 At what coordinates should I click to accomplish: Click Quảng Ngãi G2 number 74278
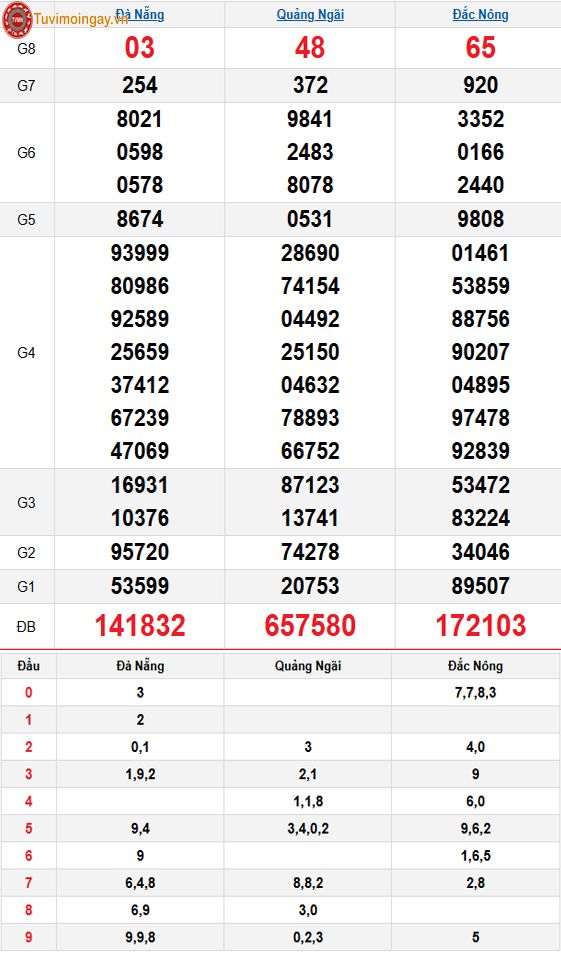[310, 552]
